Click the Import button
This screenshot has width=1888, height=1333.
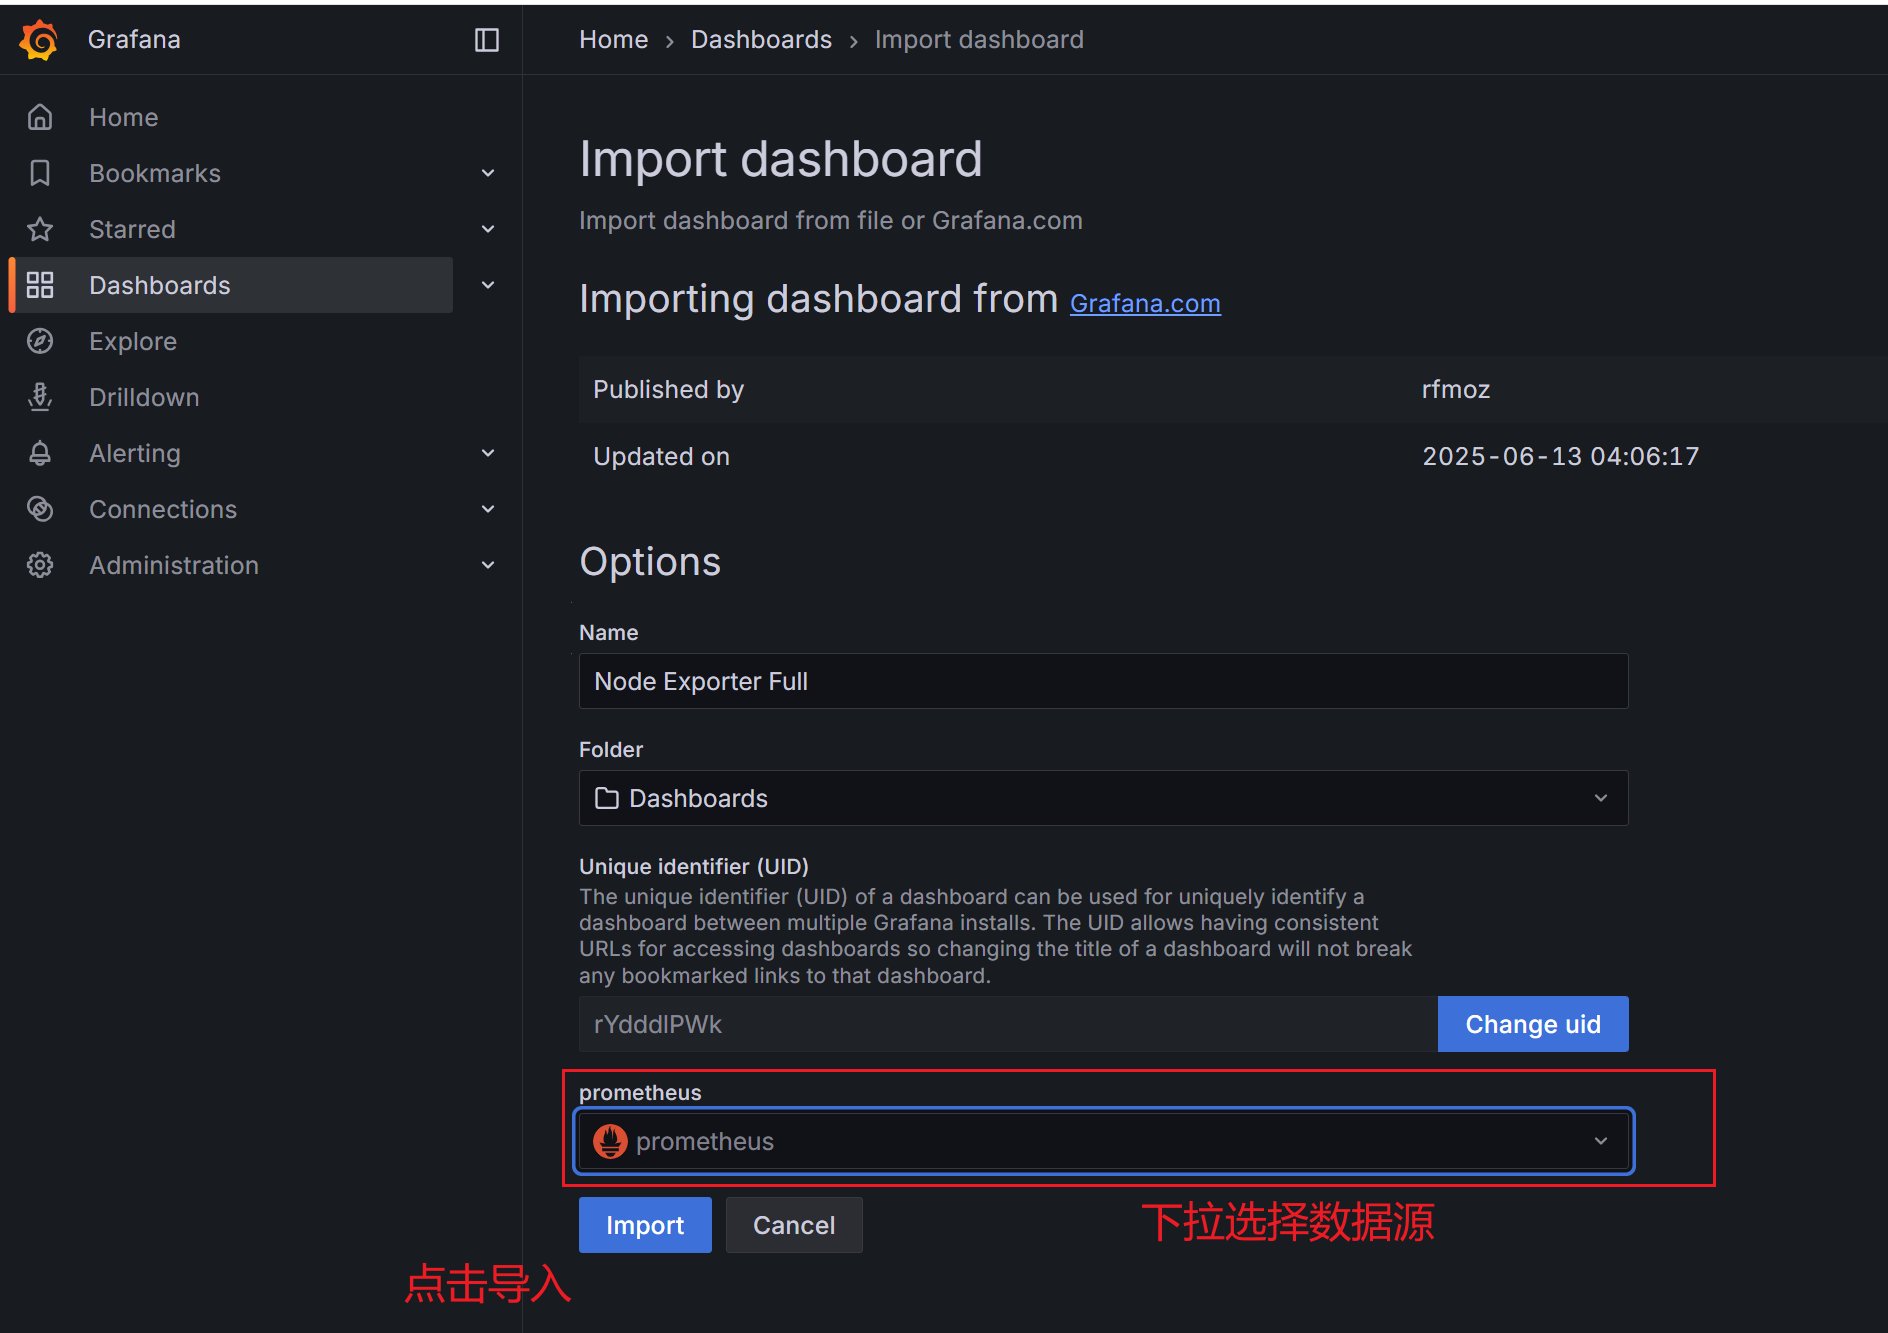tap(645, 1225)
